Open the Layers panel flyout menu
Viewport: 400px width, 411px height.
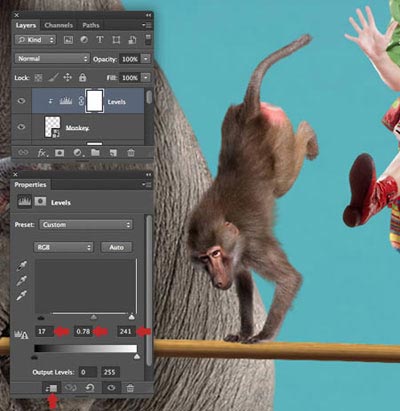click(147, 25)
